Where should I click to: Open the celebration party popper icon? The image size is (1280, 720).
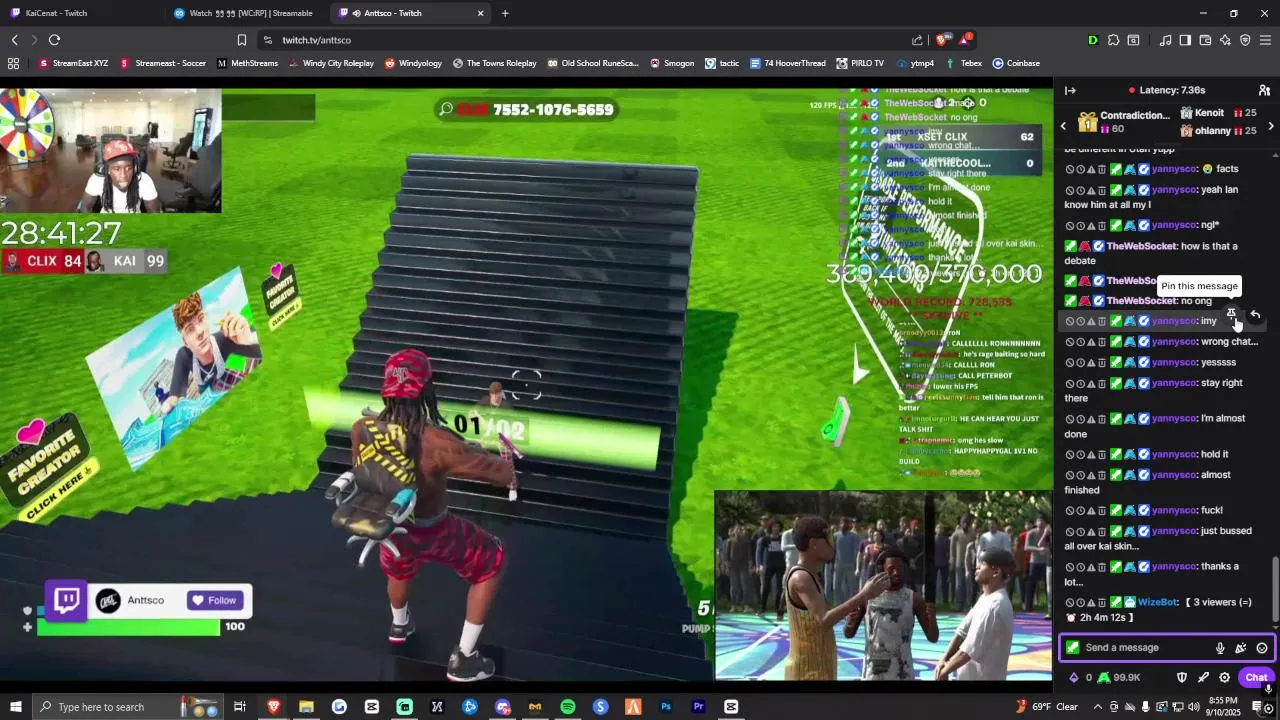[x=1241, y=648]
